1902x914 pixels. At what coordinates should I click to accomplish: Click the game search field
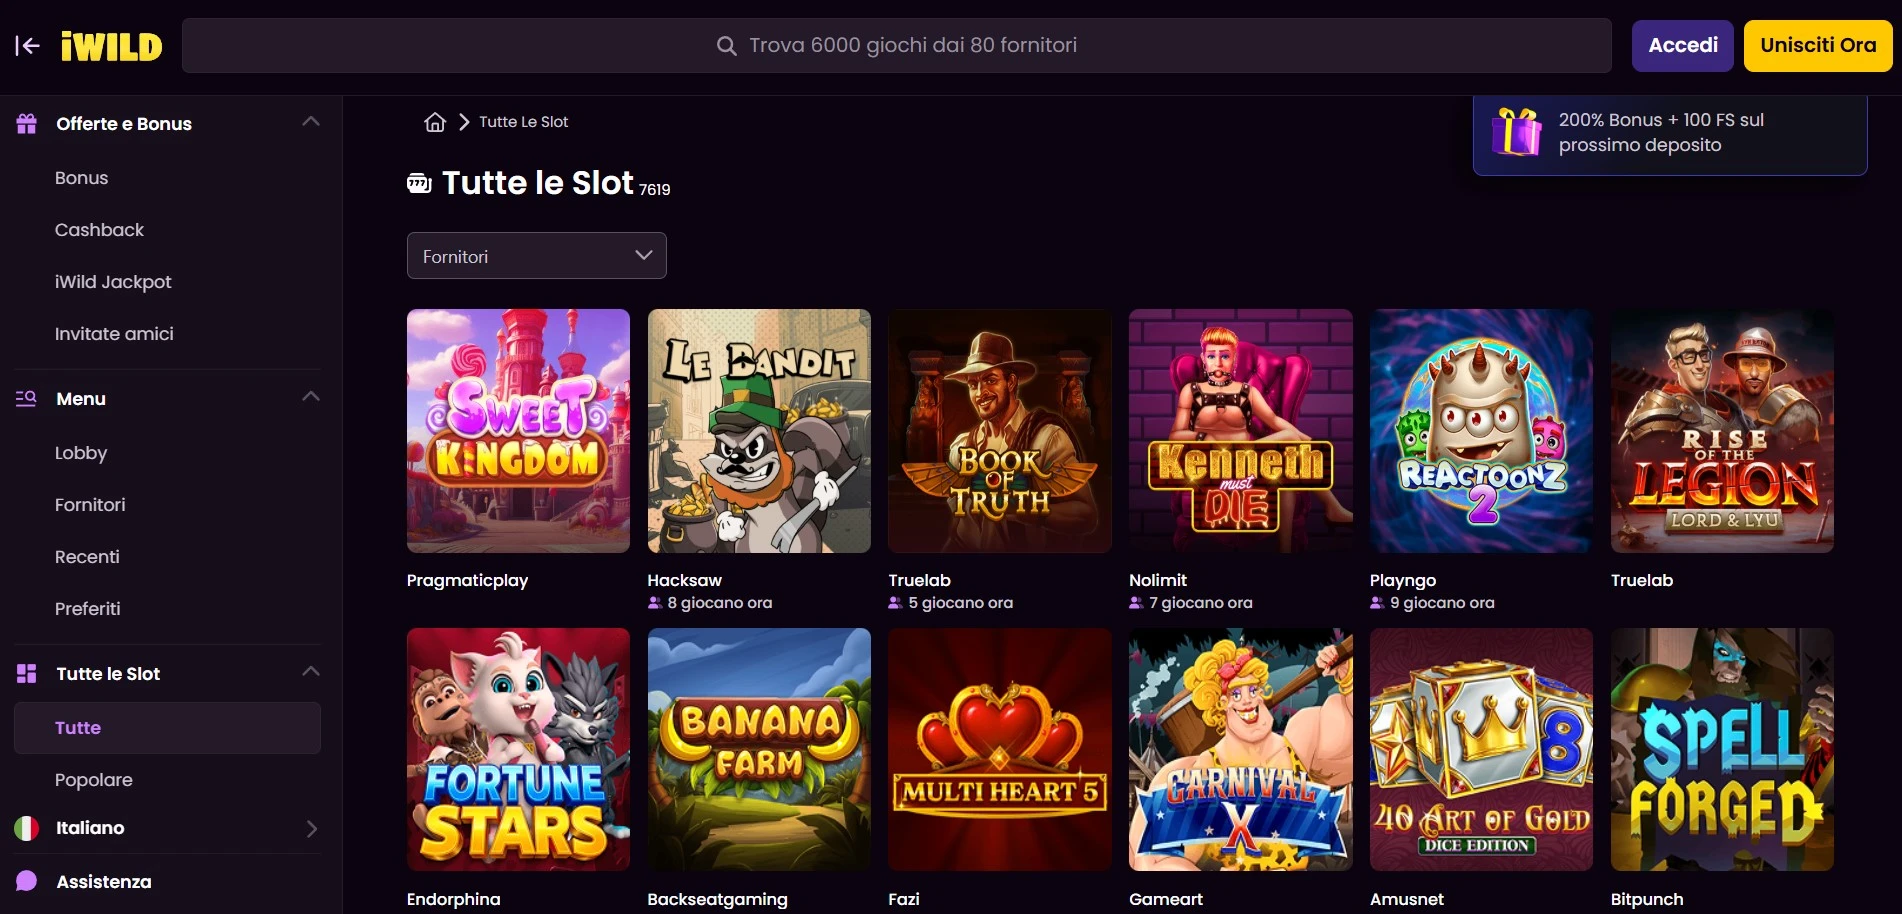click(896, 45)
